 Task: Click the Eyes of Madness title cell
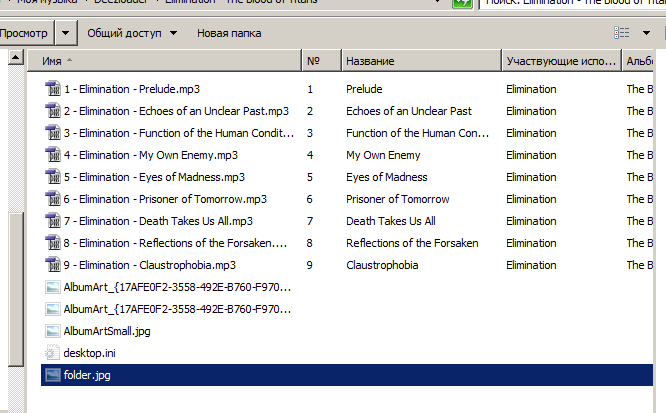[387, 178]
